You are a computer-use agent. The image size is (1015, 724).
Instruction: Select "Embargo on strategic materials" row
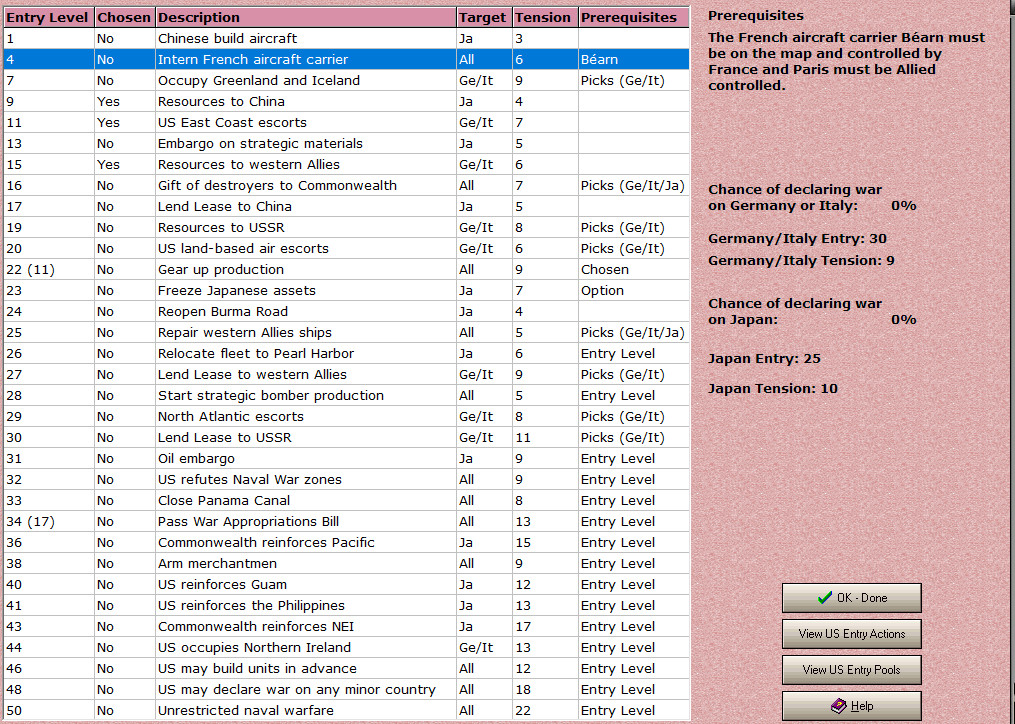[346, 143]
